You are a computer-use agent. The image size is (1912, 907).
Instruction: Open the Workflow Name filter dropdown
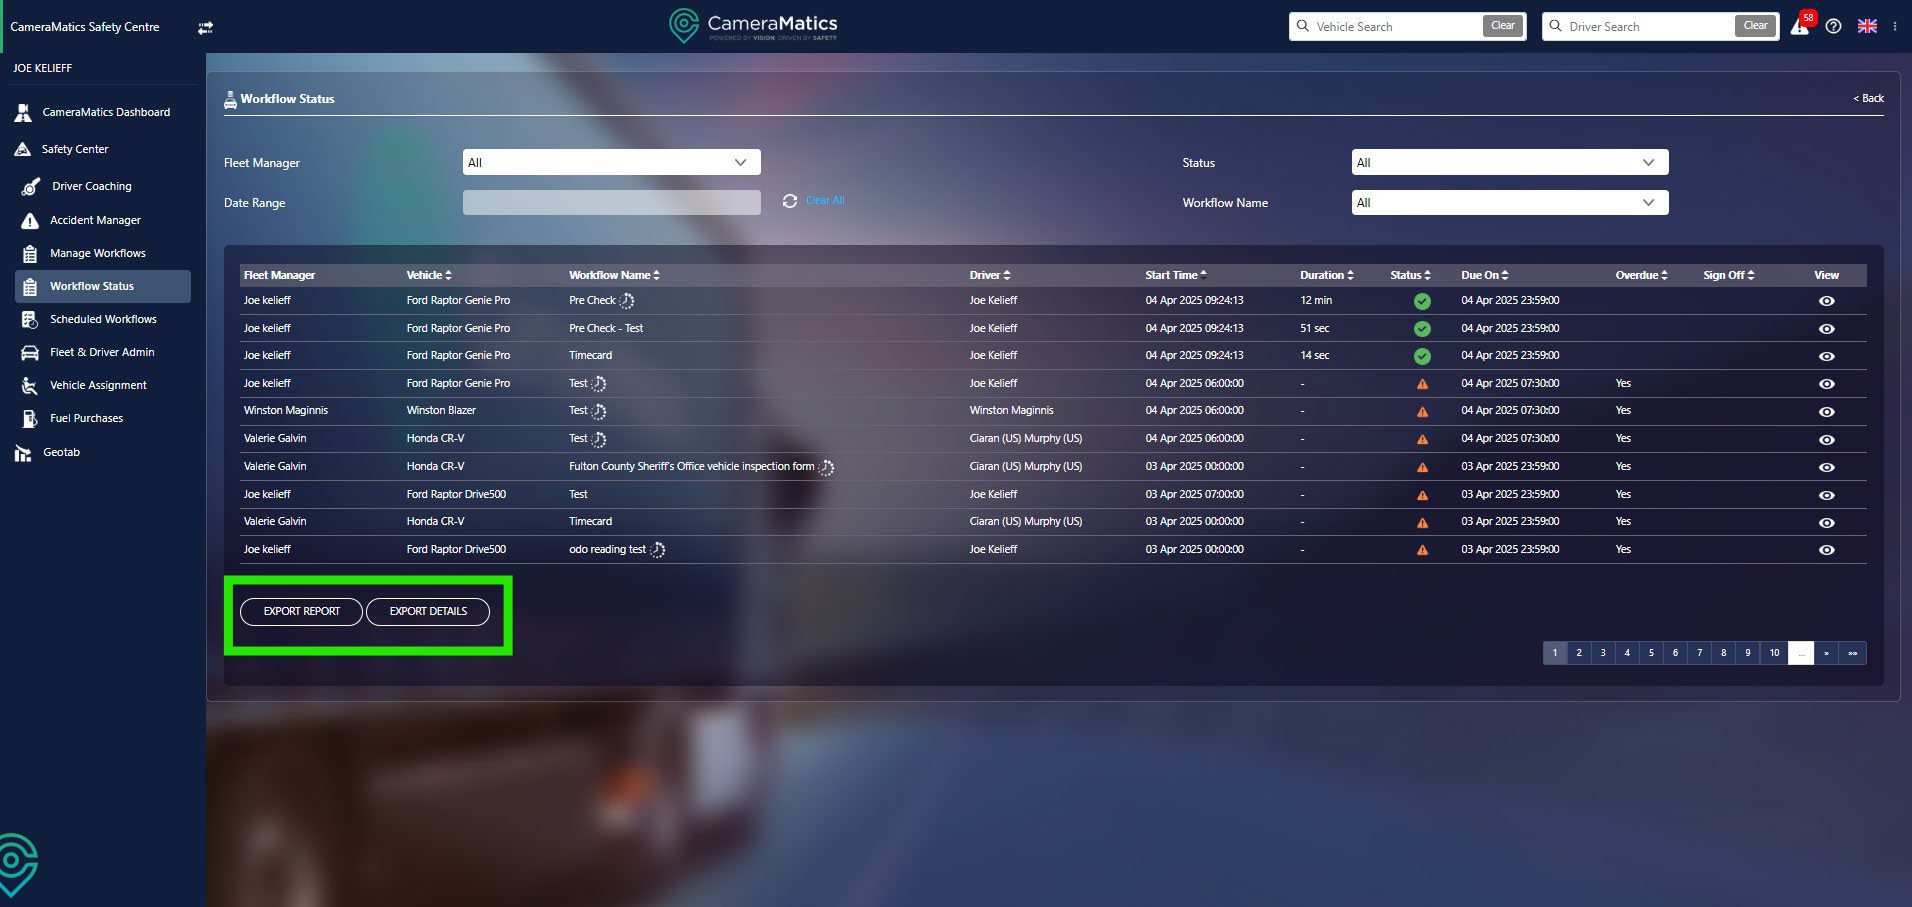tap(1509, 203)
